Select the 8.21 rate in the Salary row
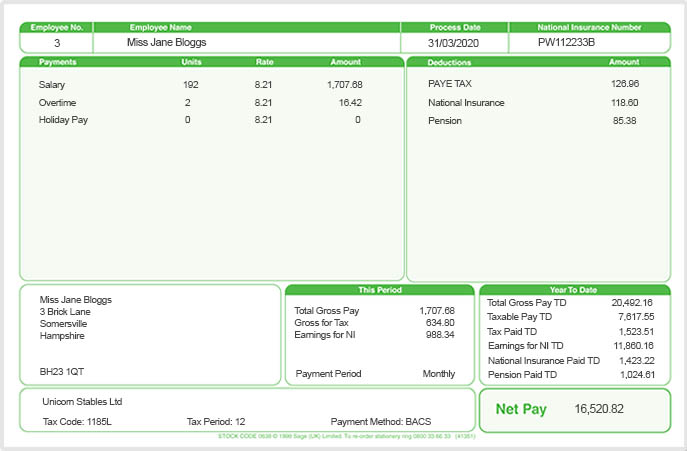The width and height of the screenshot is (687, 451). click(x=263, y=85)
